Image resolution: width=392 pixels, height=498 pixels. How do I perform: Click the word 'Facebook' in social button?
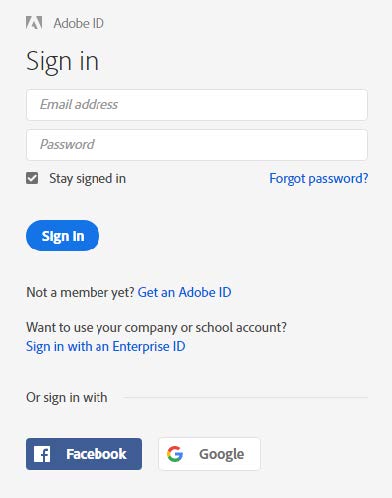point(96,454)
